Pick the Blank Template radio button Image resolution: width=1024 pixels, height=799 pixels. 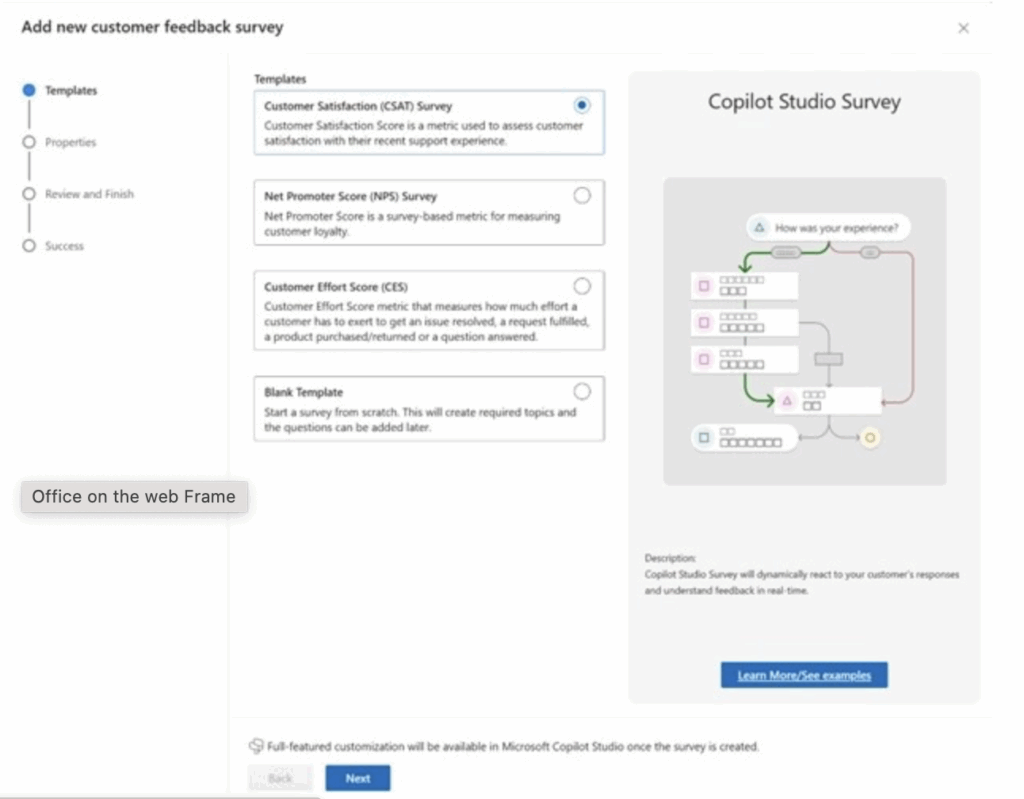pos(581,391)
